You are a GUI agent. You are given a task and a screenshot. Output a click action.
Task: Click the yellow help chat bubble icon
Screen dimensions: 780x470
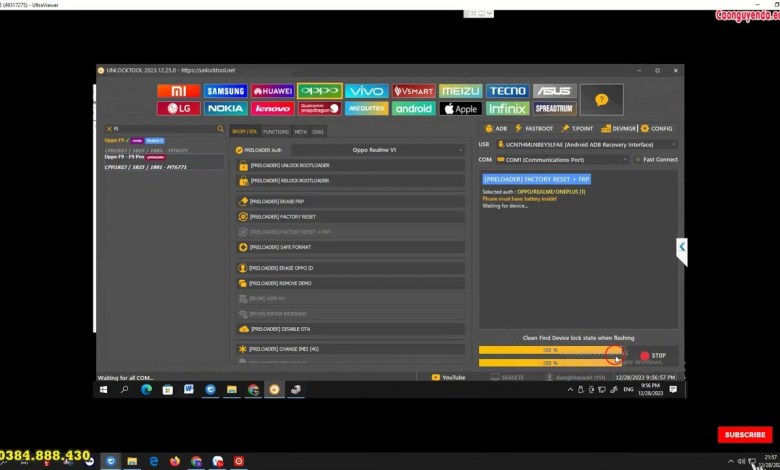(x=601, y=100)
